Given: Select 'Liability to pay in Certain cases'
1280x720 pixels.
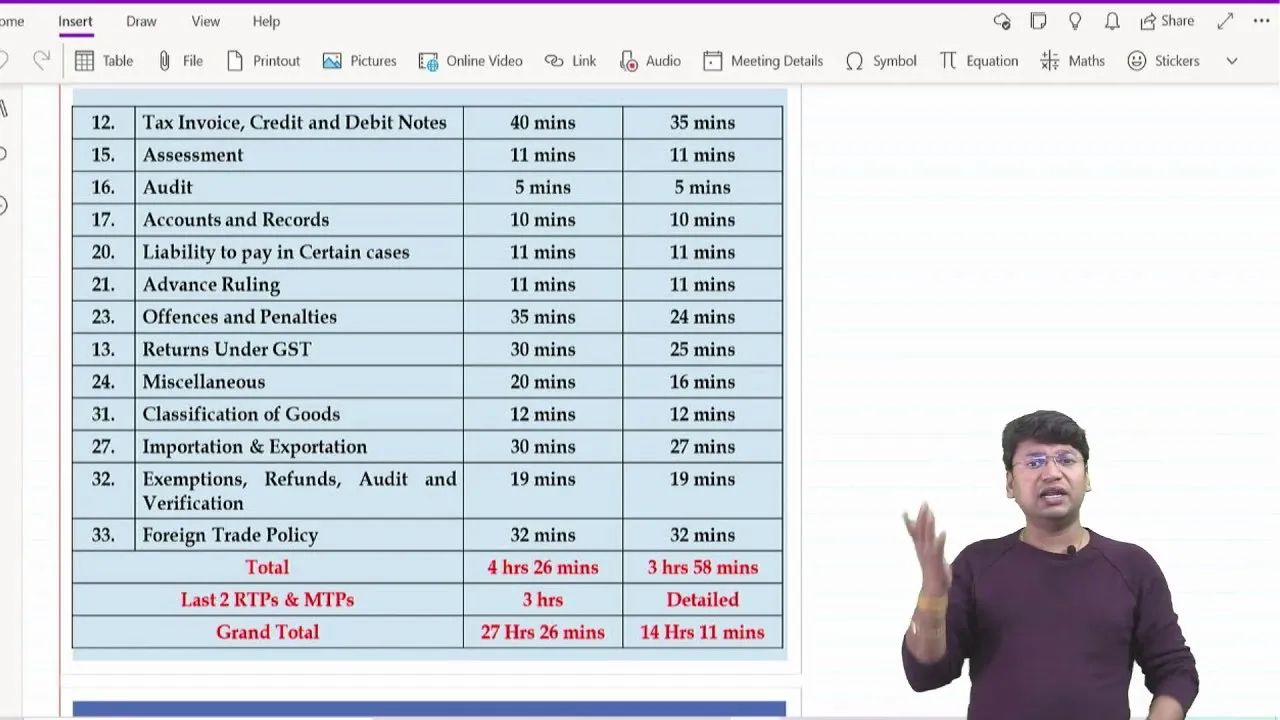Looking at the screenshot, I should pos(275,252).
